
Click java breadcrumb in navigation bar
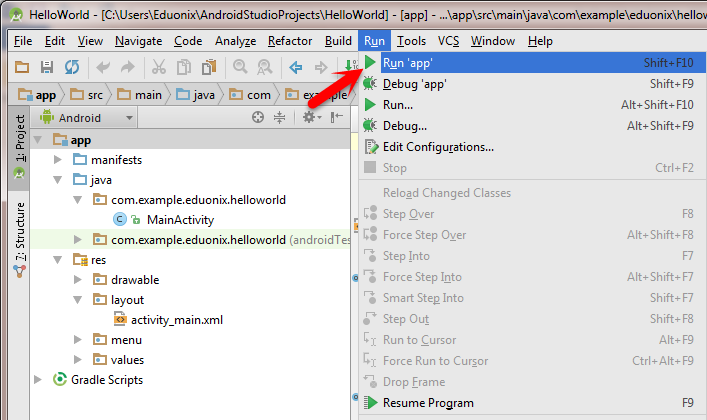[x=196, y=95]
